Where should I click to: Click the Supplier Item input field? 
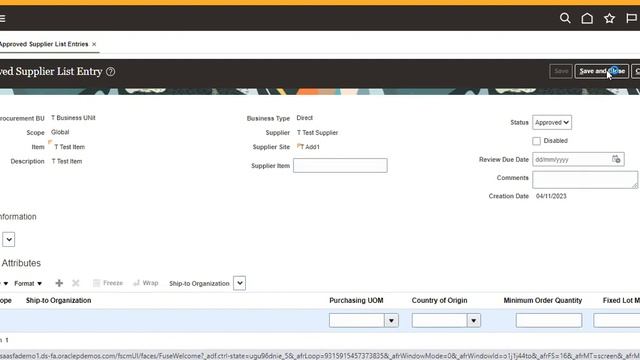(340, 165)
